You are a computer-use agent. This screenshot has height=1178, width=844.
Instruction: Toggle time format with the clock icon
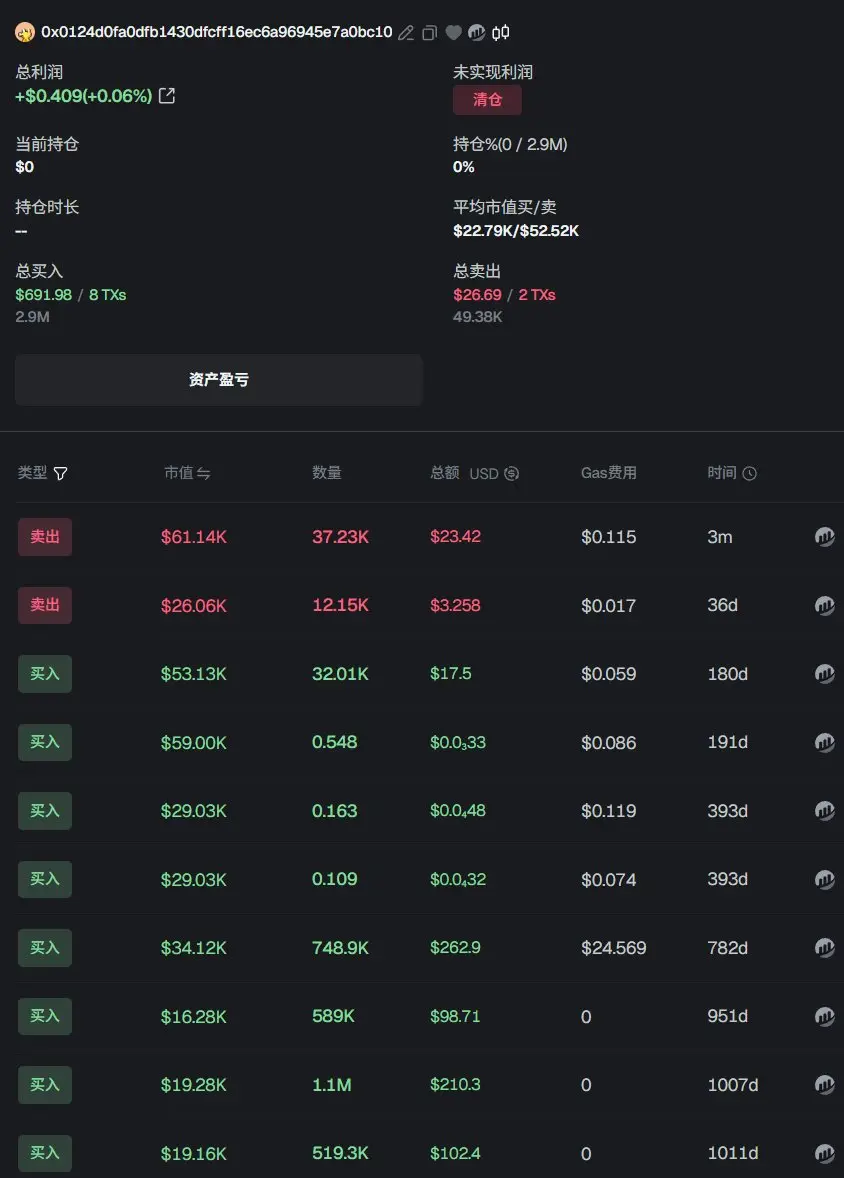pyautogui.click(x=749, y=473)
